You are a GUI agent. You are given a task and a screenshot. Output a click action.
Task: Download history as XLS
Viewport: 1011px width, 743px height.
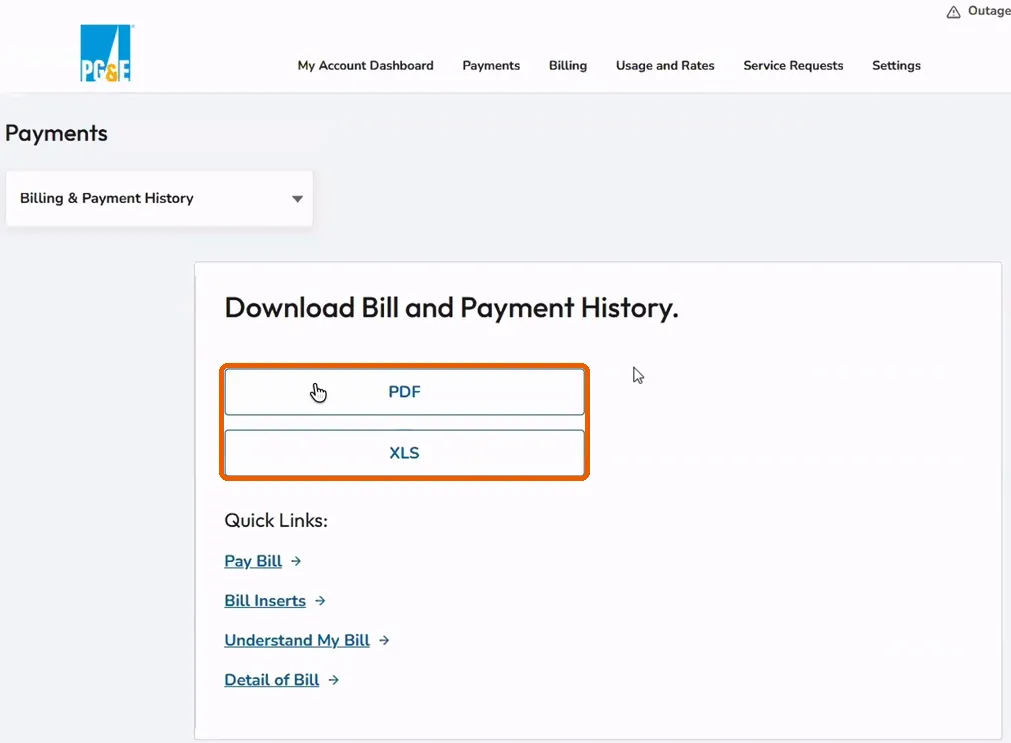point(404,453)
